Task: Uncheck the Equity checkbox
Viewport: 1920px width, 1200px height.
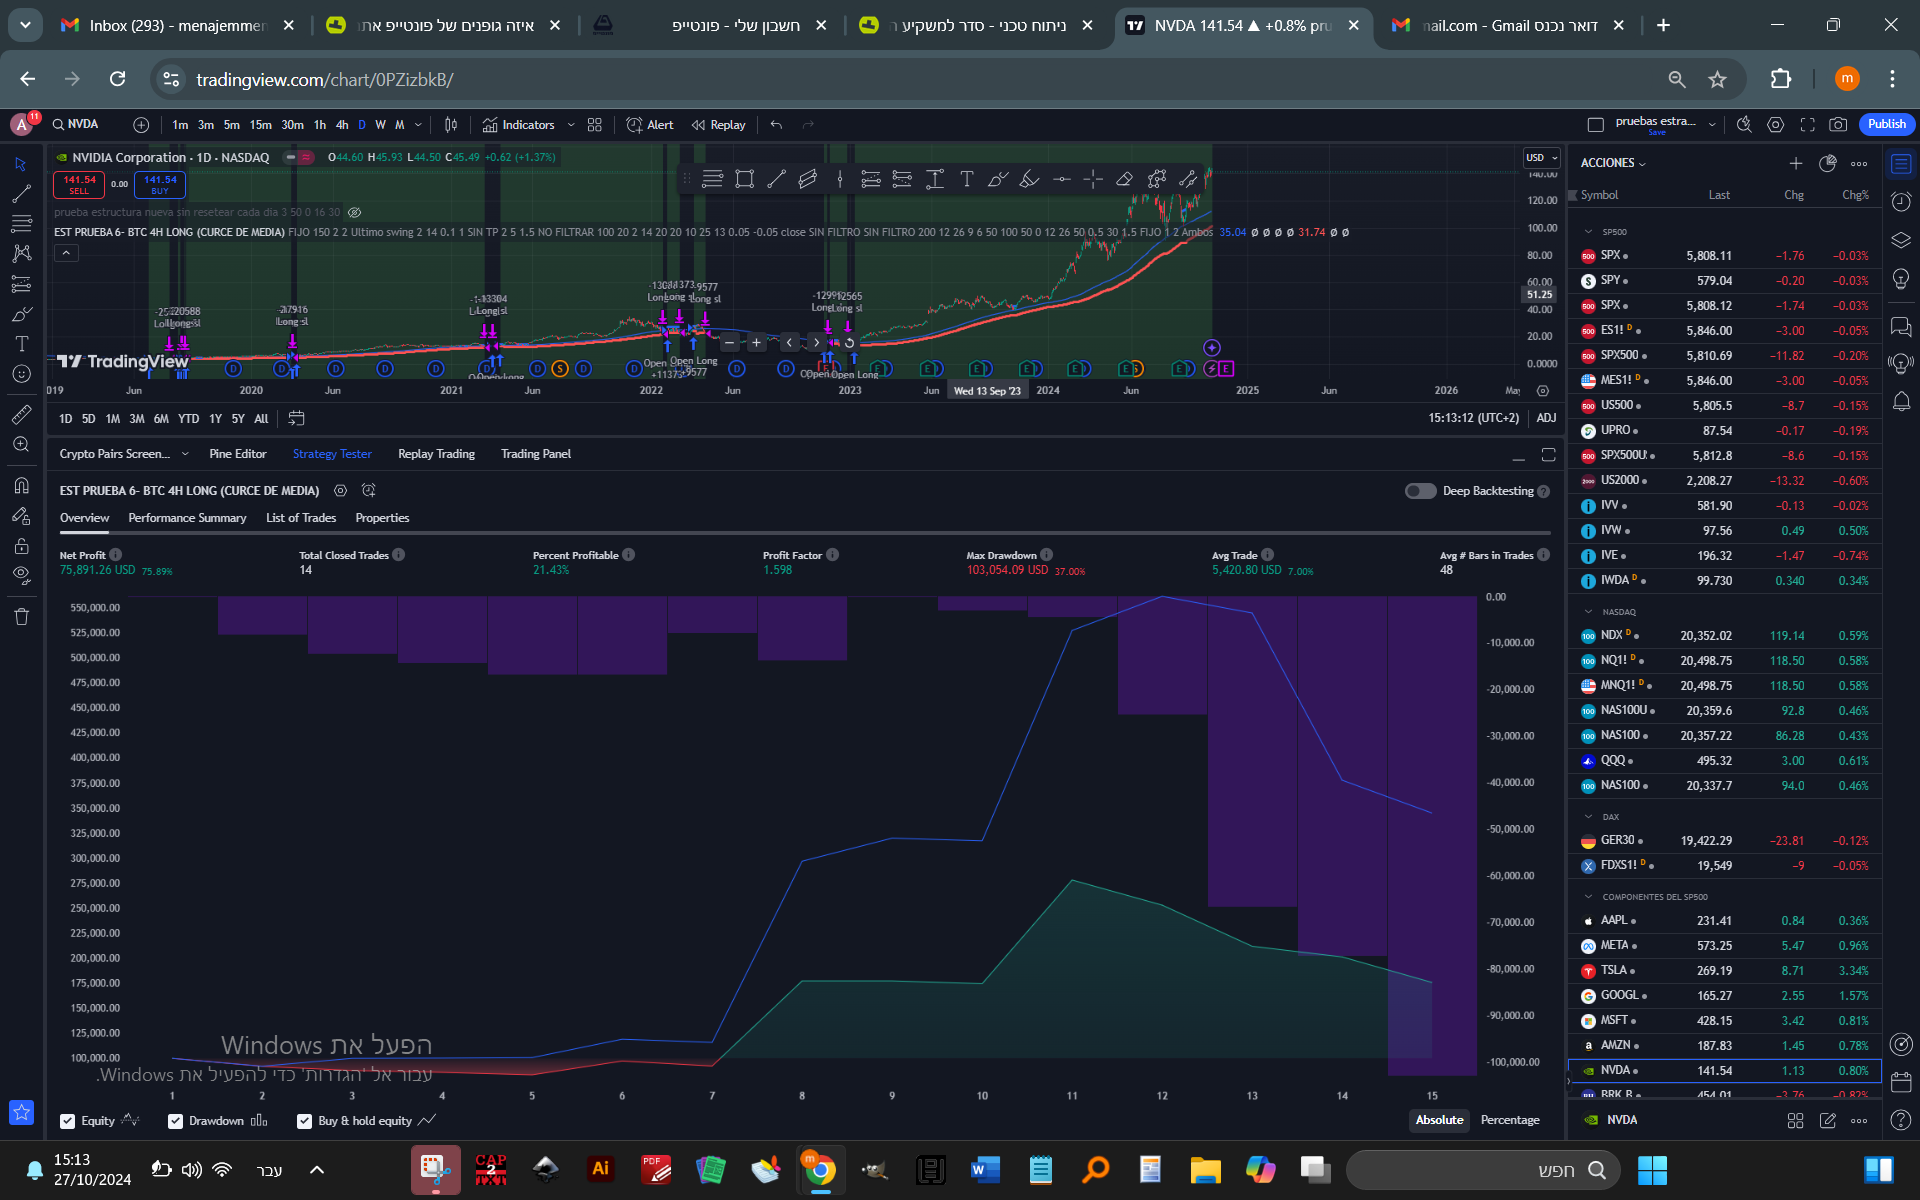Action: tap(68, 1121)
